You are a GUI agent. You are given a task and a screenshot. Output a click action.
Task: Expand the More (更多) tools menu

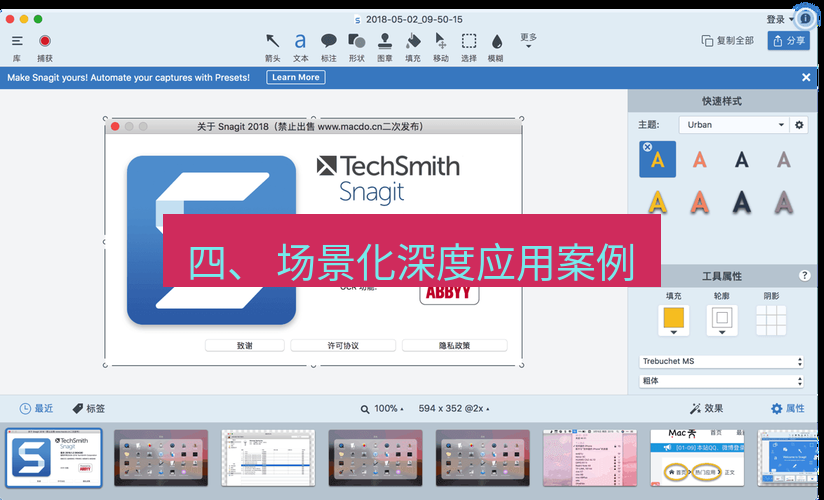tap(528, 40)
